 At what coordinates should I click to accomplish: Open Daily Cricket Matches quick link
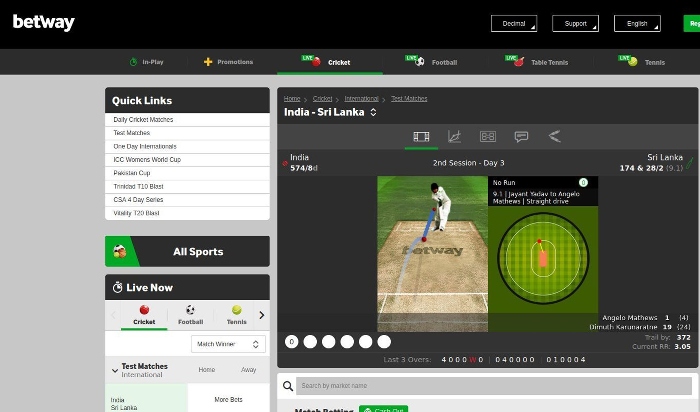(x=187, y=120)
